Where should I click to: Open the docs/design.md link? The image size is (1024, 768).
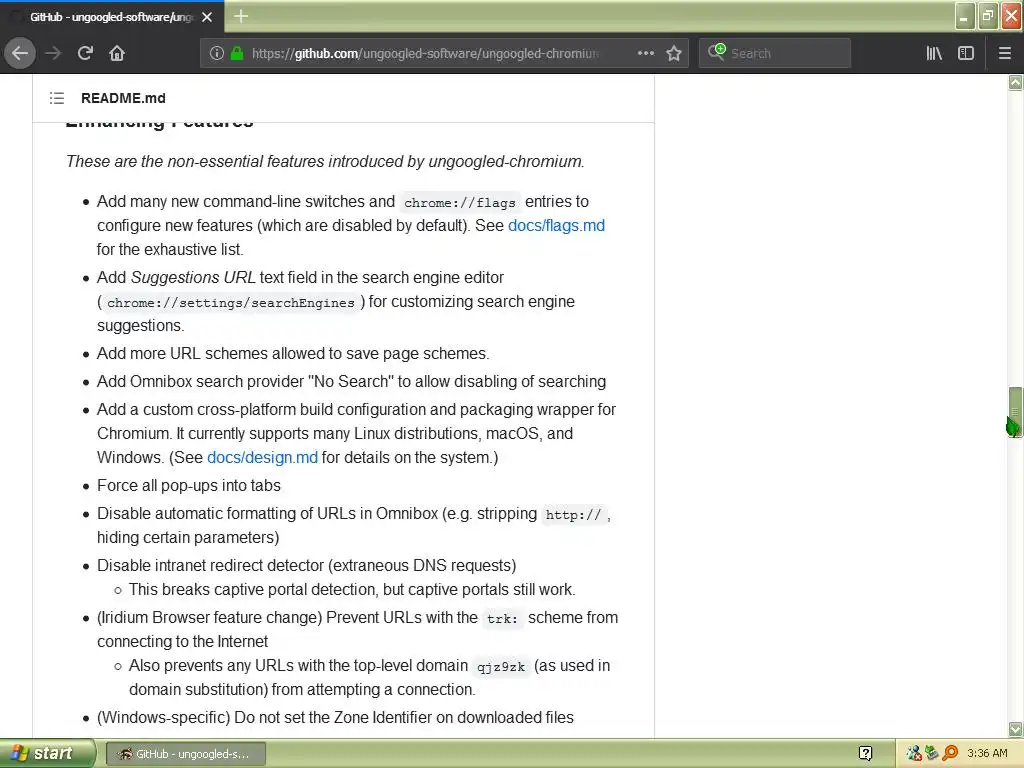pos(263,457)
